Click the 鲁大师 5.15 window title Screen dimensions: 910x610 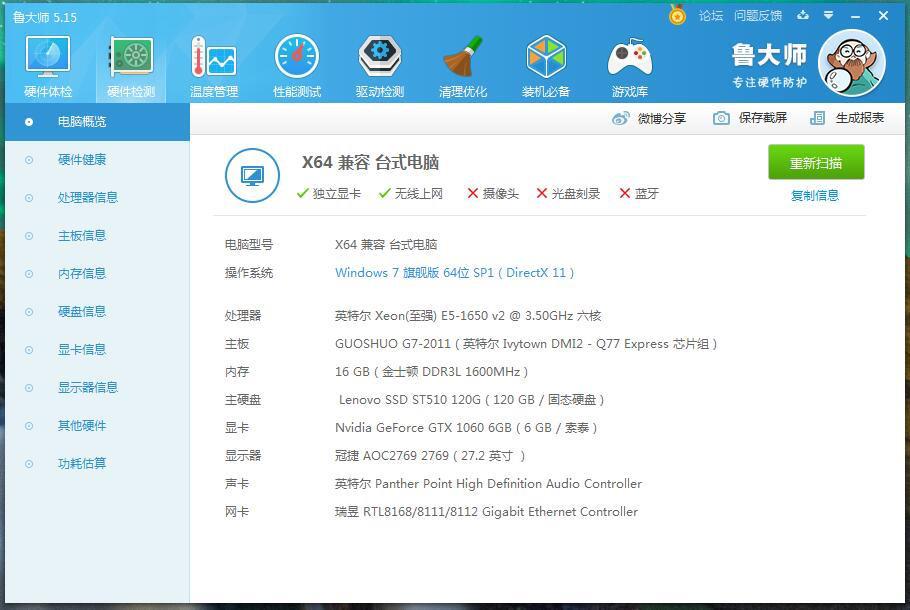(x=45, y=17)
